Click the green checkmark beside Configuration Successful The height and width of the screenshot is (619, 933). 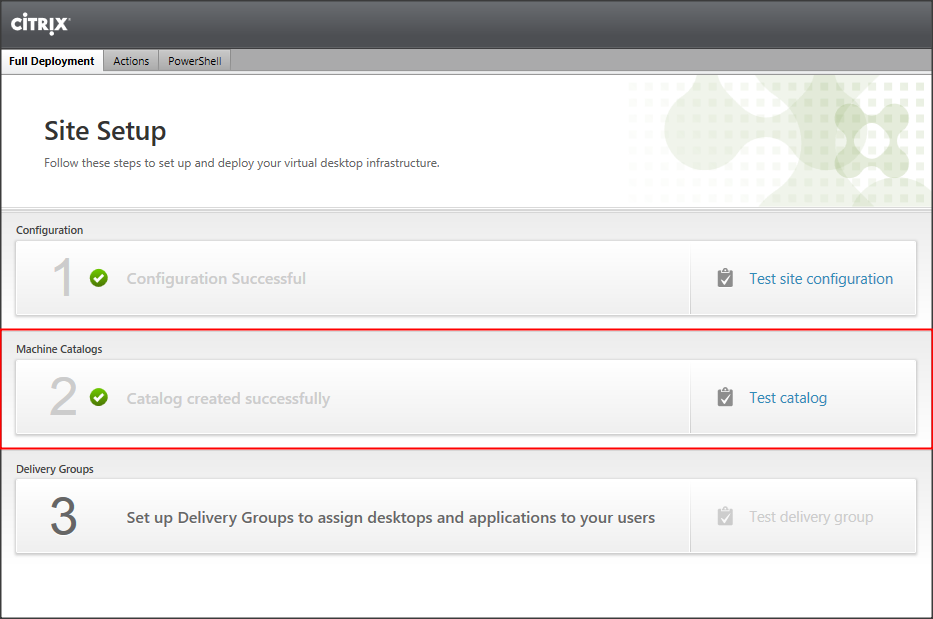click(99, 278)
